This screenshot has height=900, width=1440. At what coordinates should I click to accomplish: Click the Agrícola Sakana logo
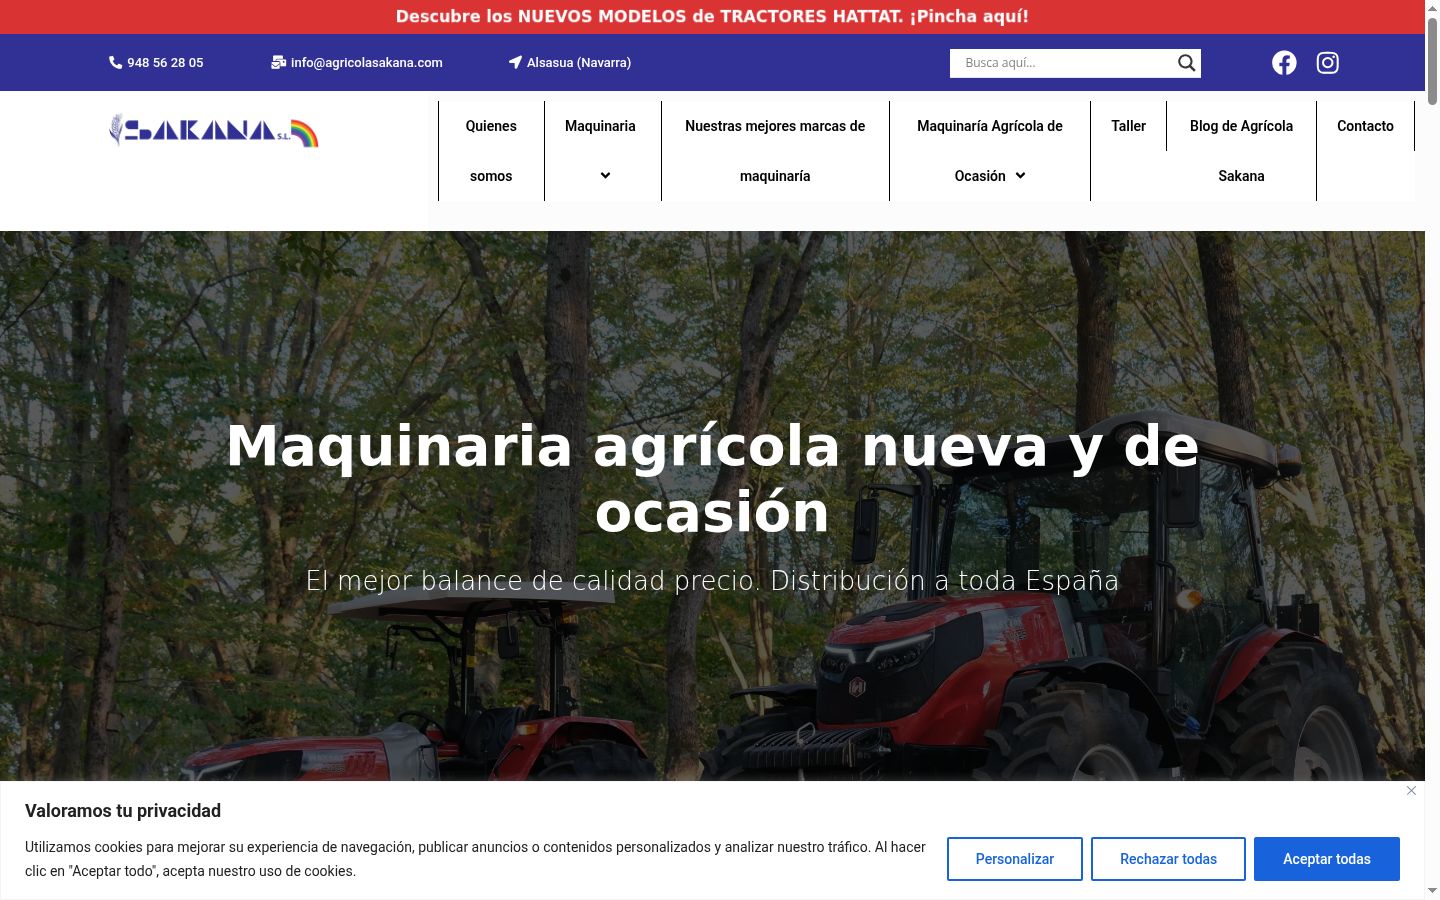pyautogui.click(x=214, y=130)
